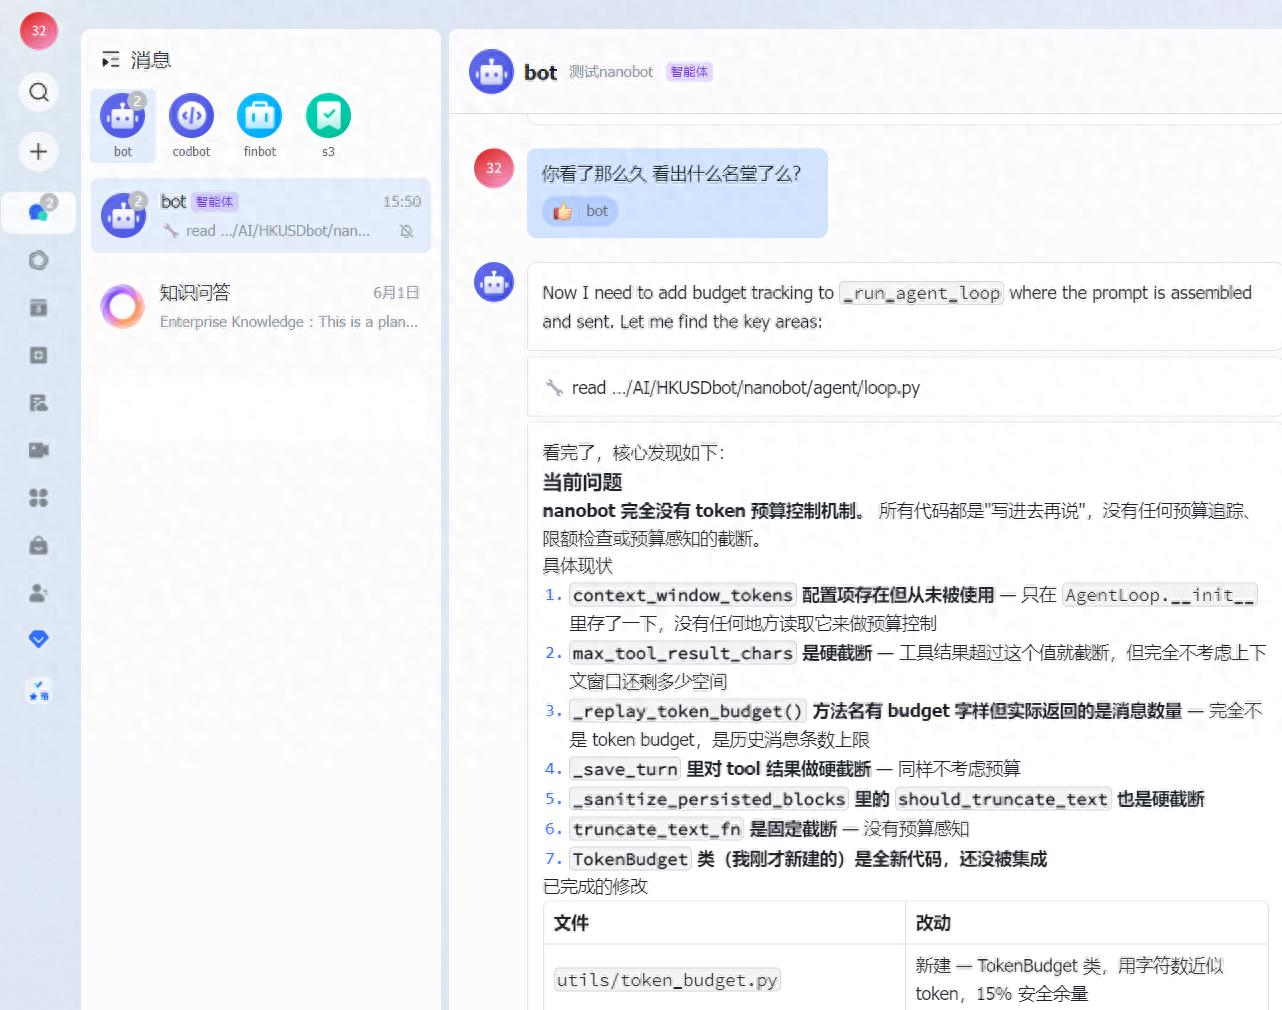Screen dimensions: 1282x1010
Task: Open the star checklist icon at sidebar bottom
Action: 39,690
